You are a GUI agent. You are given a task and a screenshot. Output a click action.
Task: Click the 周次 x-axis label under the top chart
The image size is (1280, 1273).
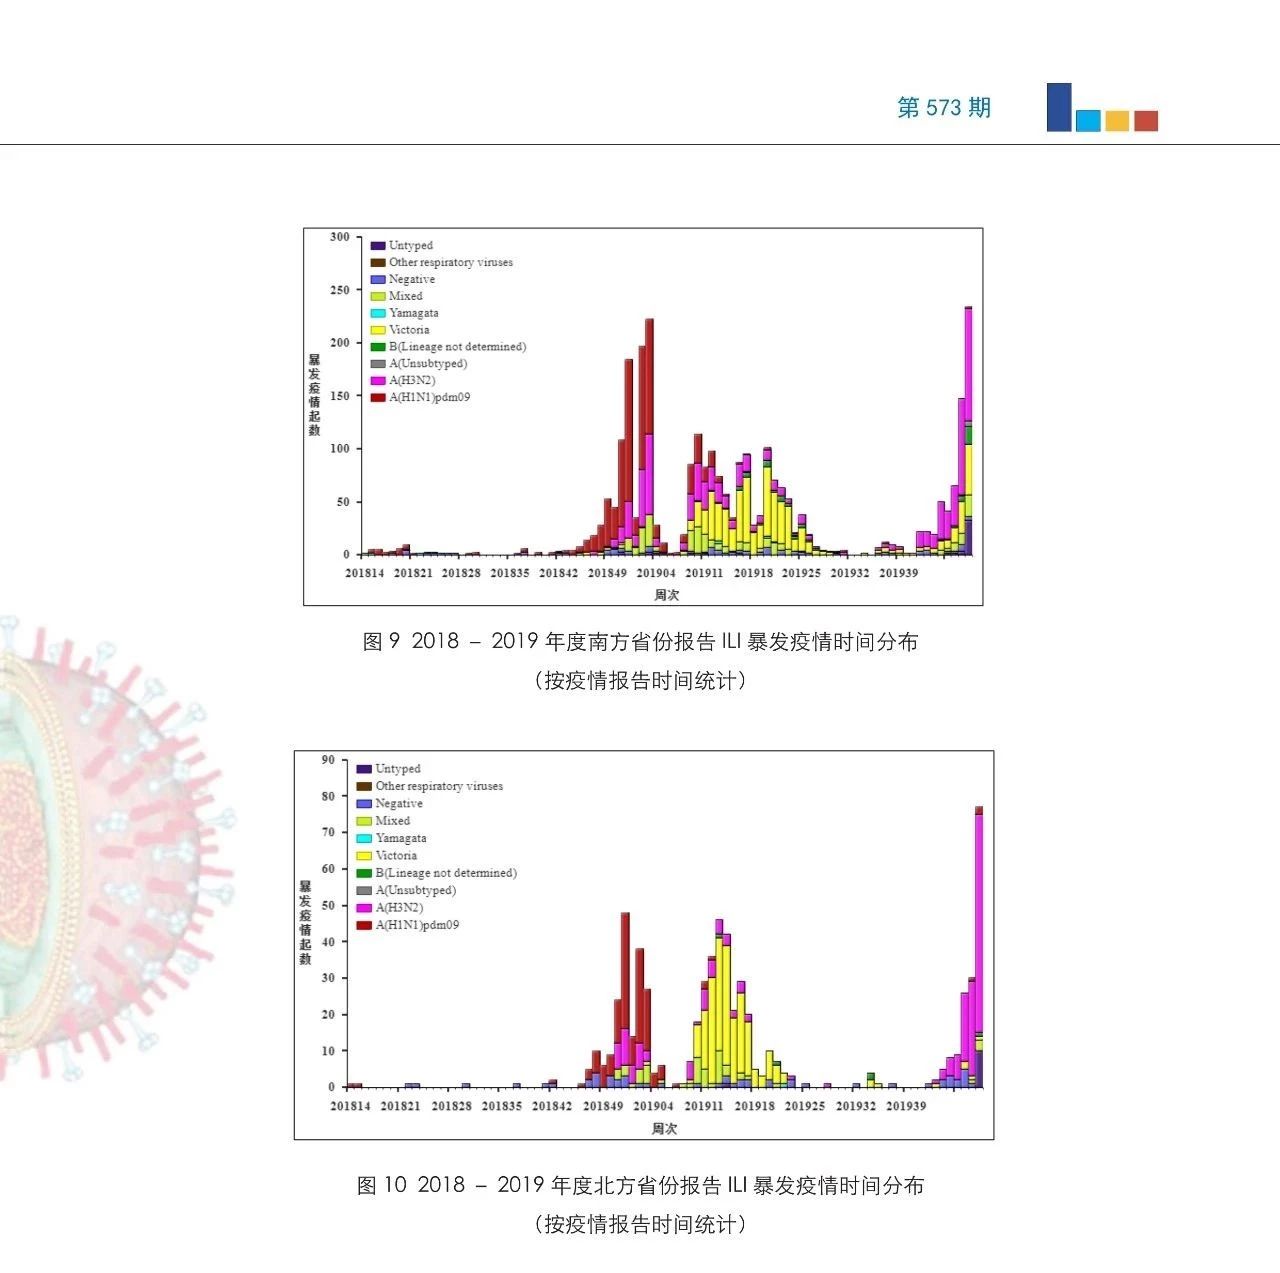tap(667, 595)
